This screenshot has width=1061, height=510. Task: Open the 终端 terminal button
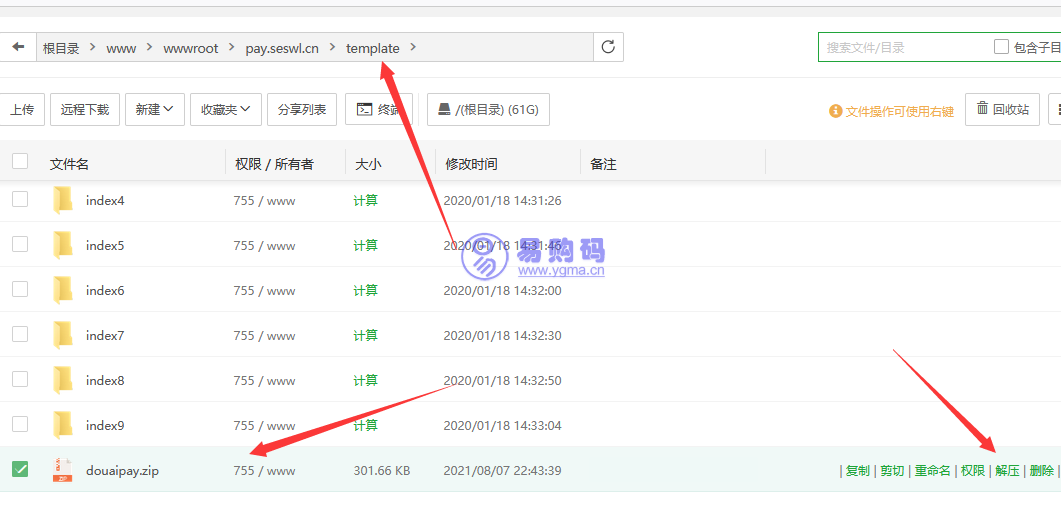(379, 110)
